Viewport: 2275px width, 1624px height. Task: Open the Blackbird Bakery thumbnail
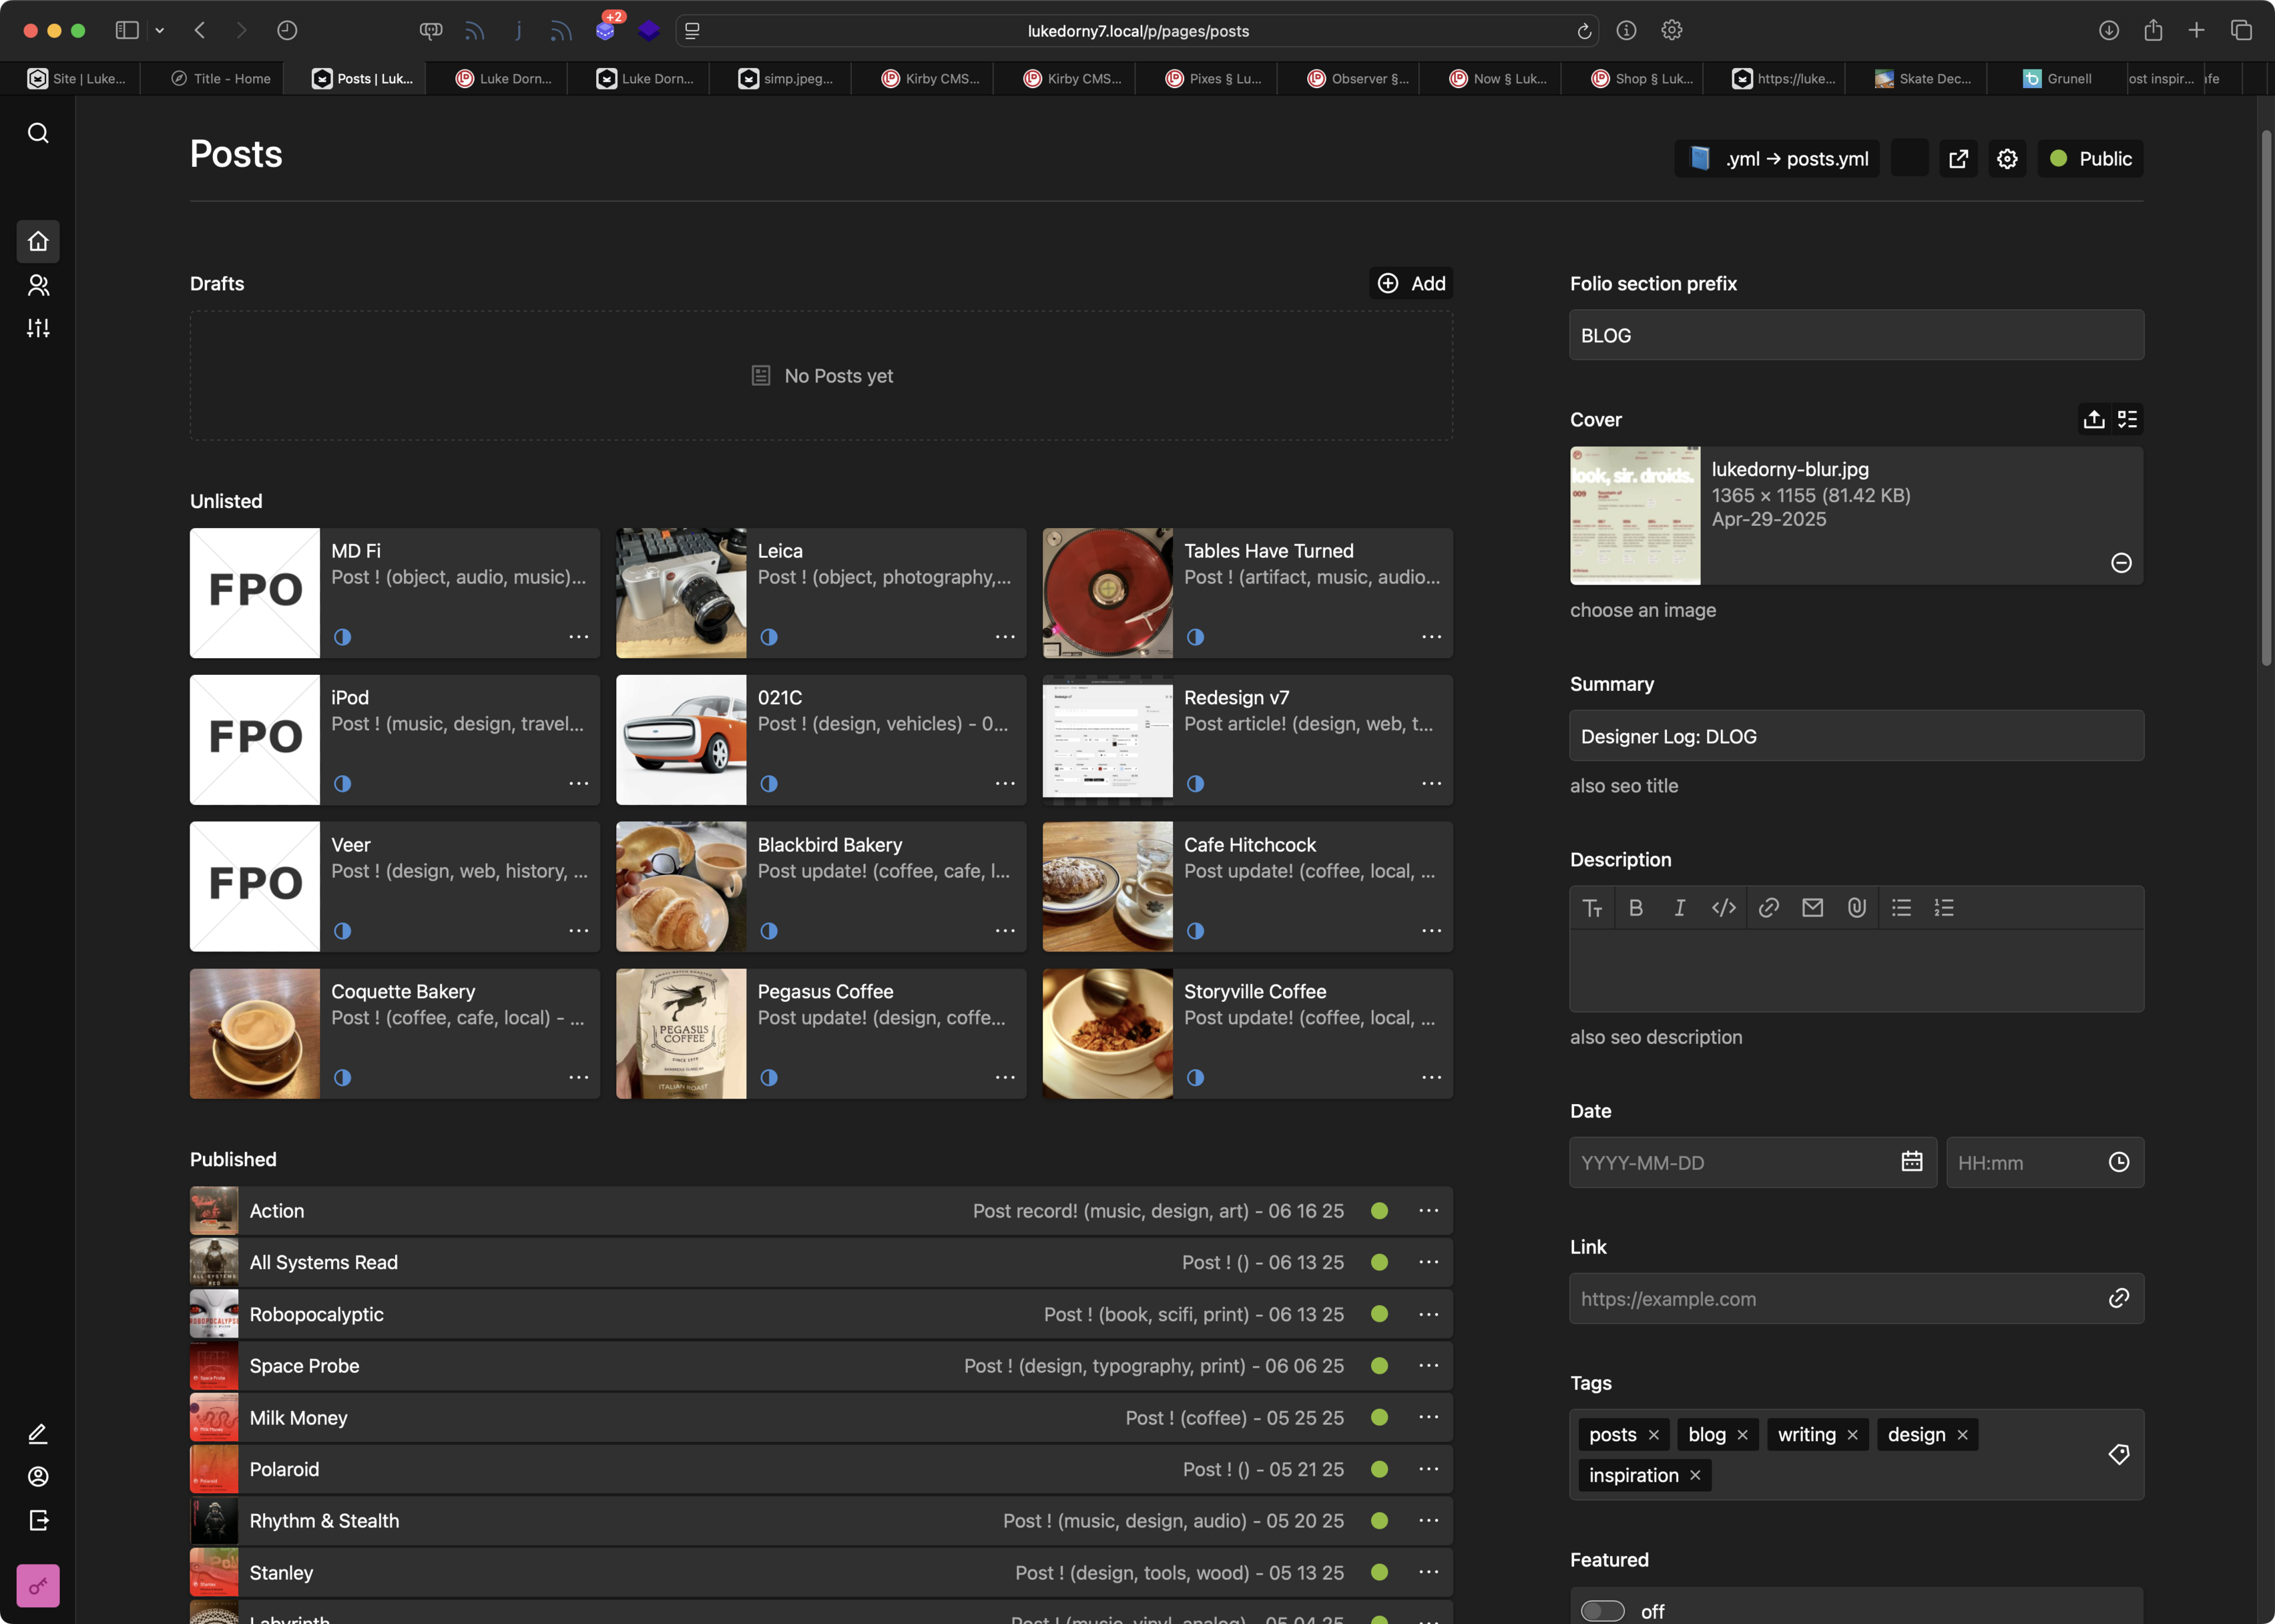coord(681,887)
